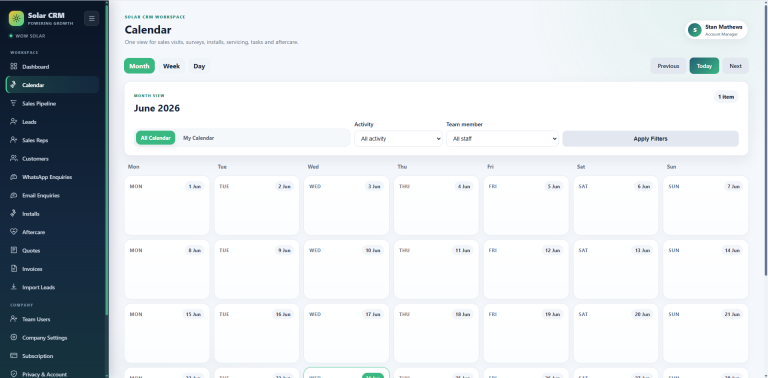Click the Leads person icon
Viewport: 768px width, 378px height.
tap(14, 121)
